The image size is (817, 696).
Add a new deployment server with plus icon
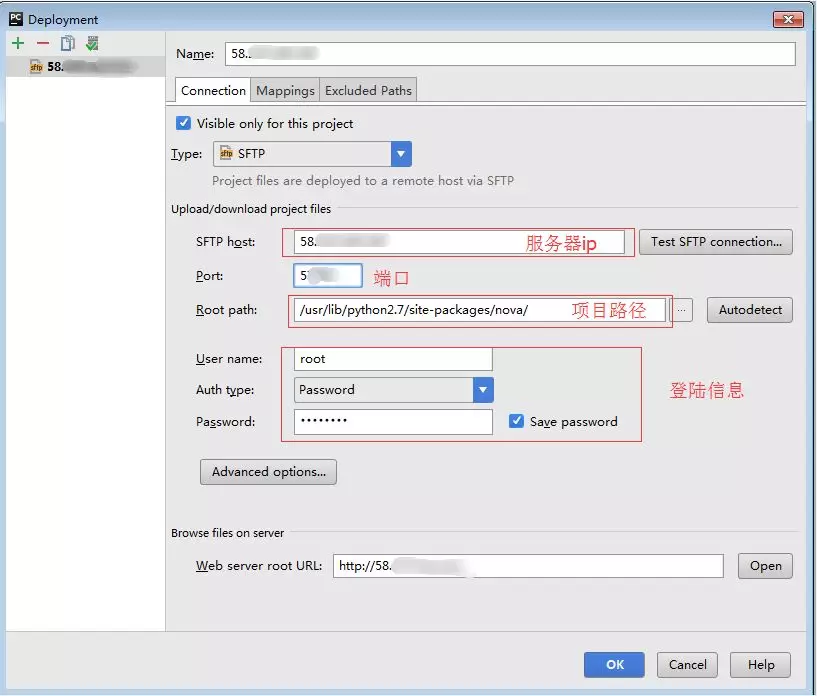click(x=18, y=43)
